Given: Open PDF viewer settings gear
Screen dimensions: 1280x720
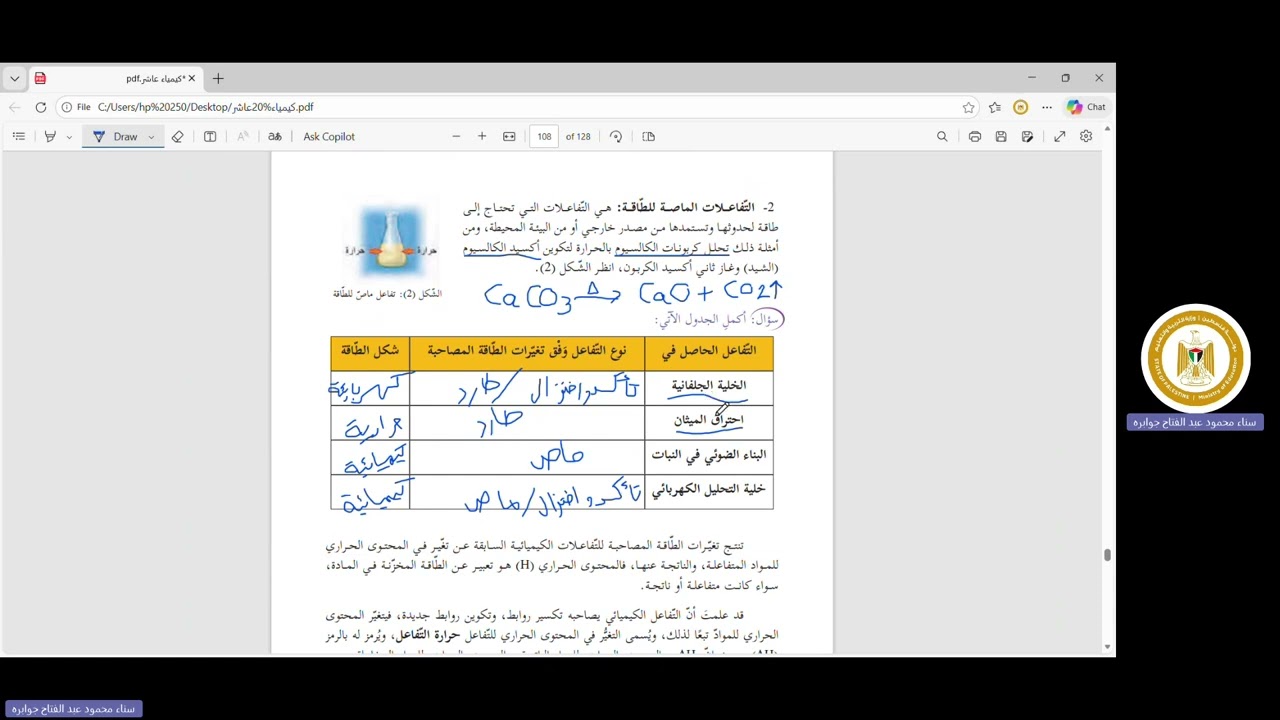Looking at the screenshot, I should [x=1086, y=137].
